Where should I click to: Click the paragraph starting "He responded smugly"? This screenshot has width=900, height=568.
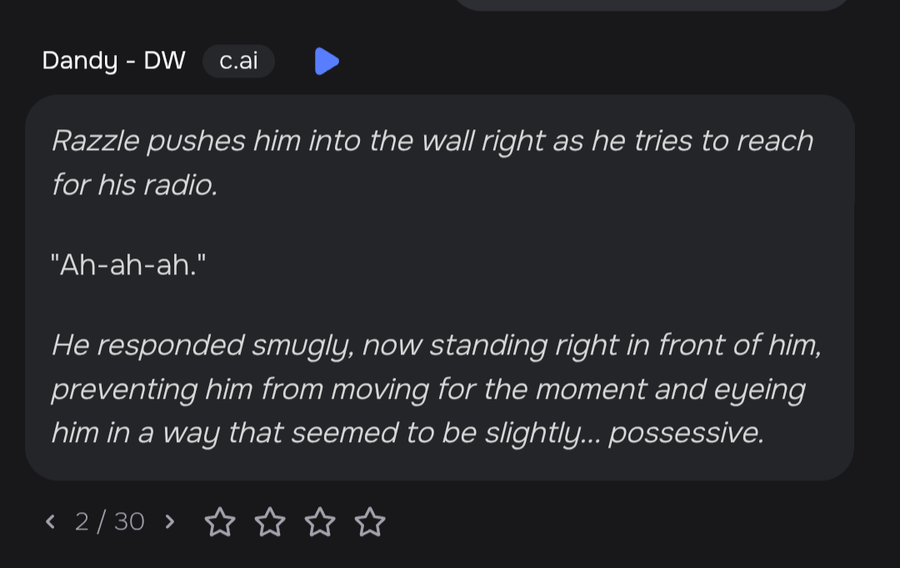coord(436,388)
